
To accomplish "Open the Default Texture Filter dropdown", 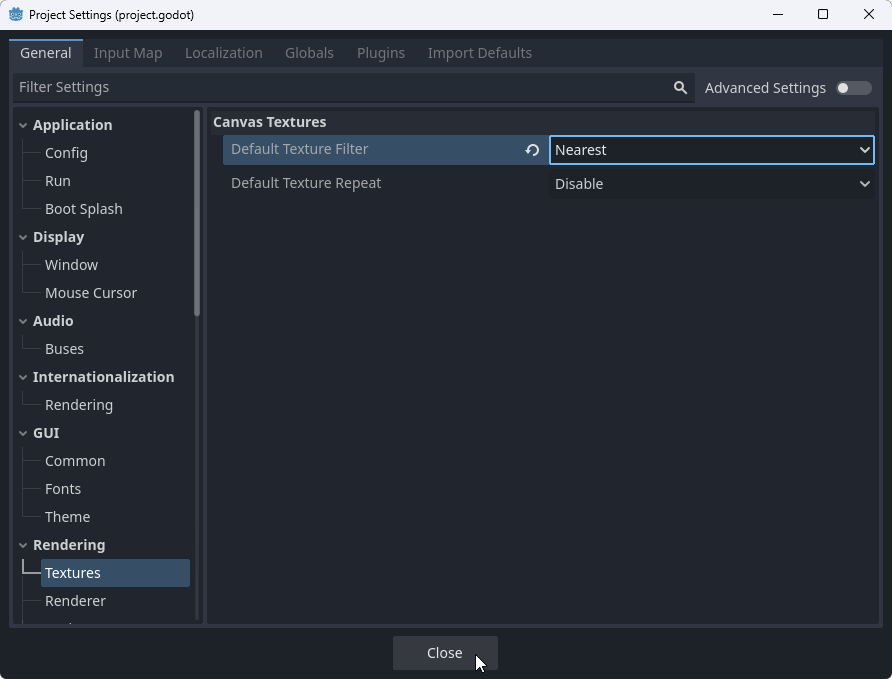I will click(711, 150).
